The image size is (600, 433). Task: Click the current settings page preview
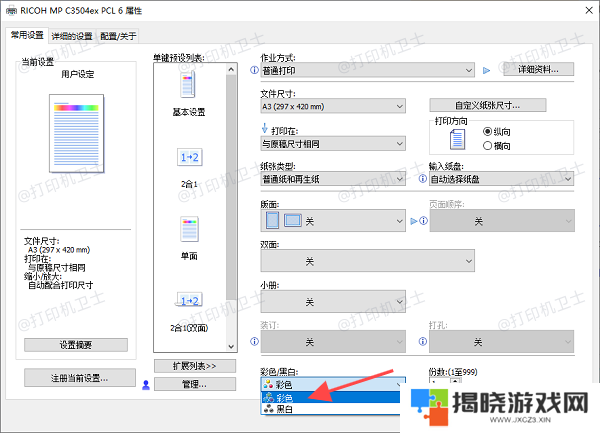click(x=77, y=133)
